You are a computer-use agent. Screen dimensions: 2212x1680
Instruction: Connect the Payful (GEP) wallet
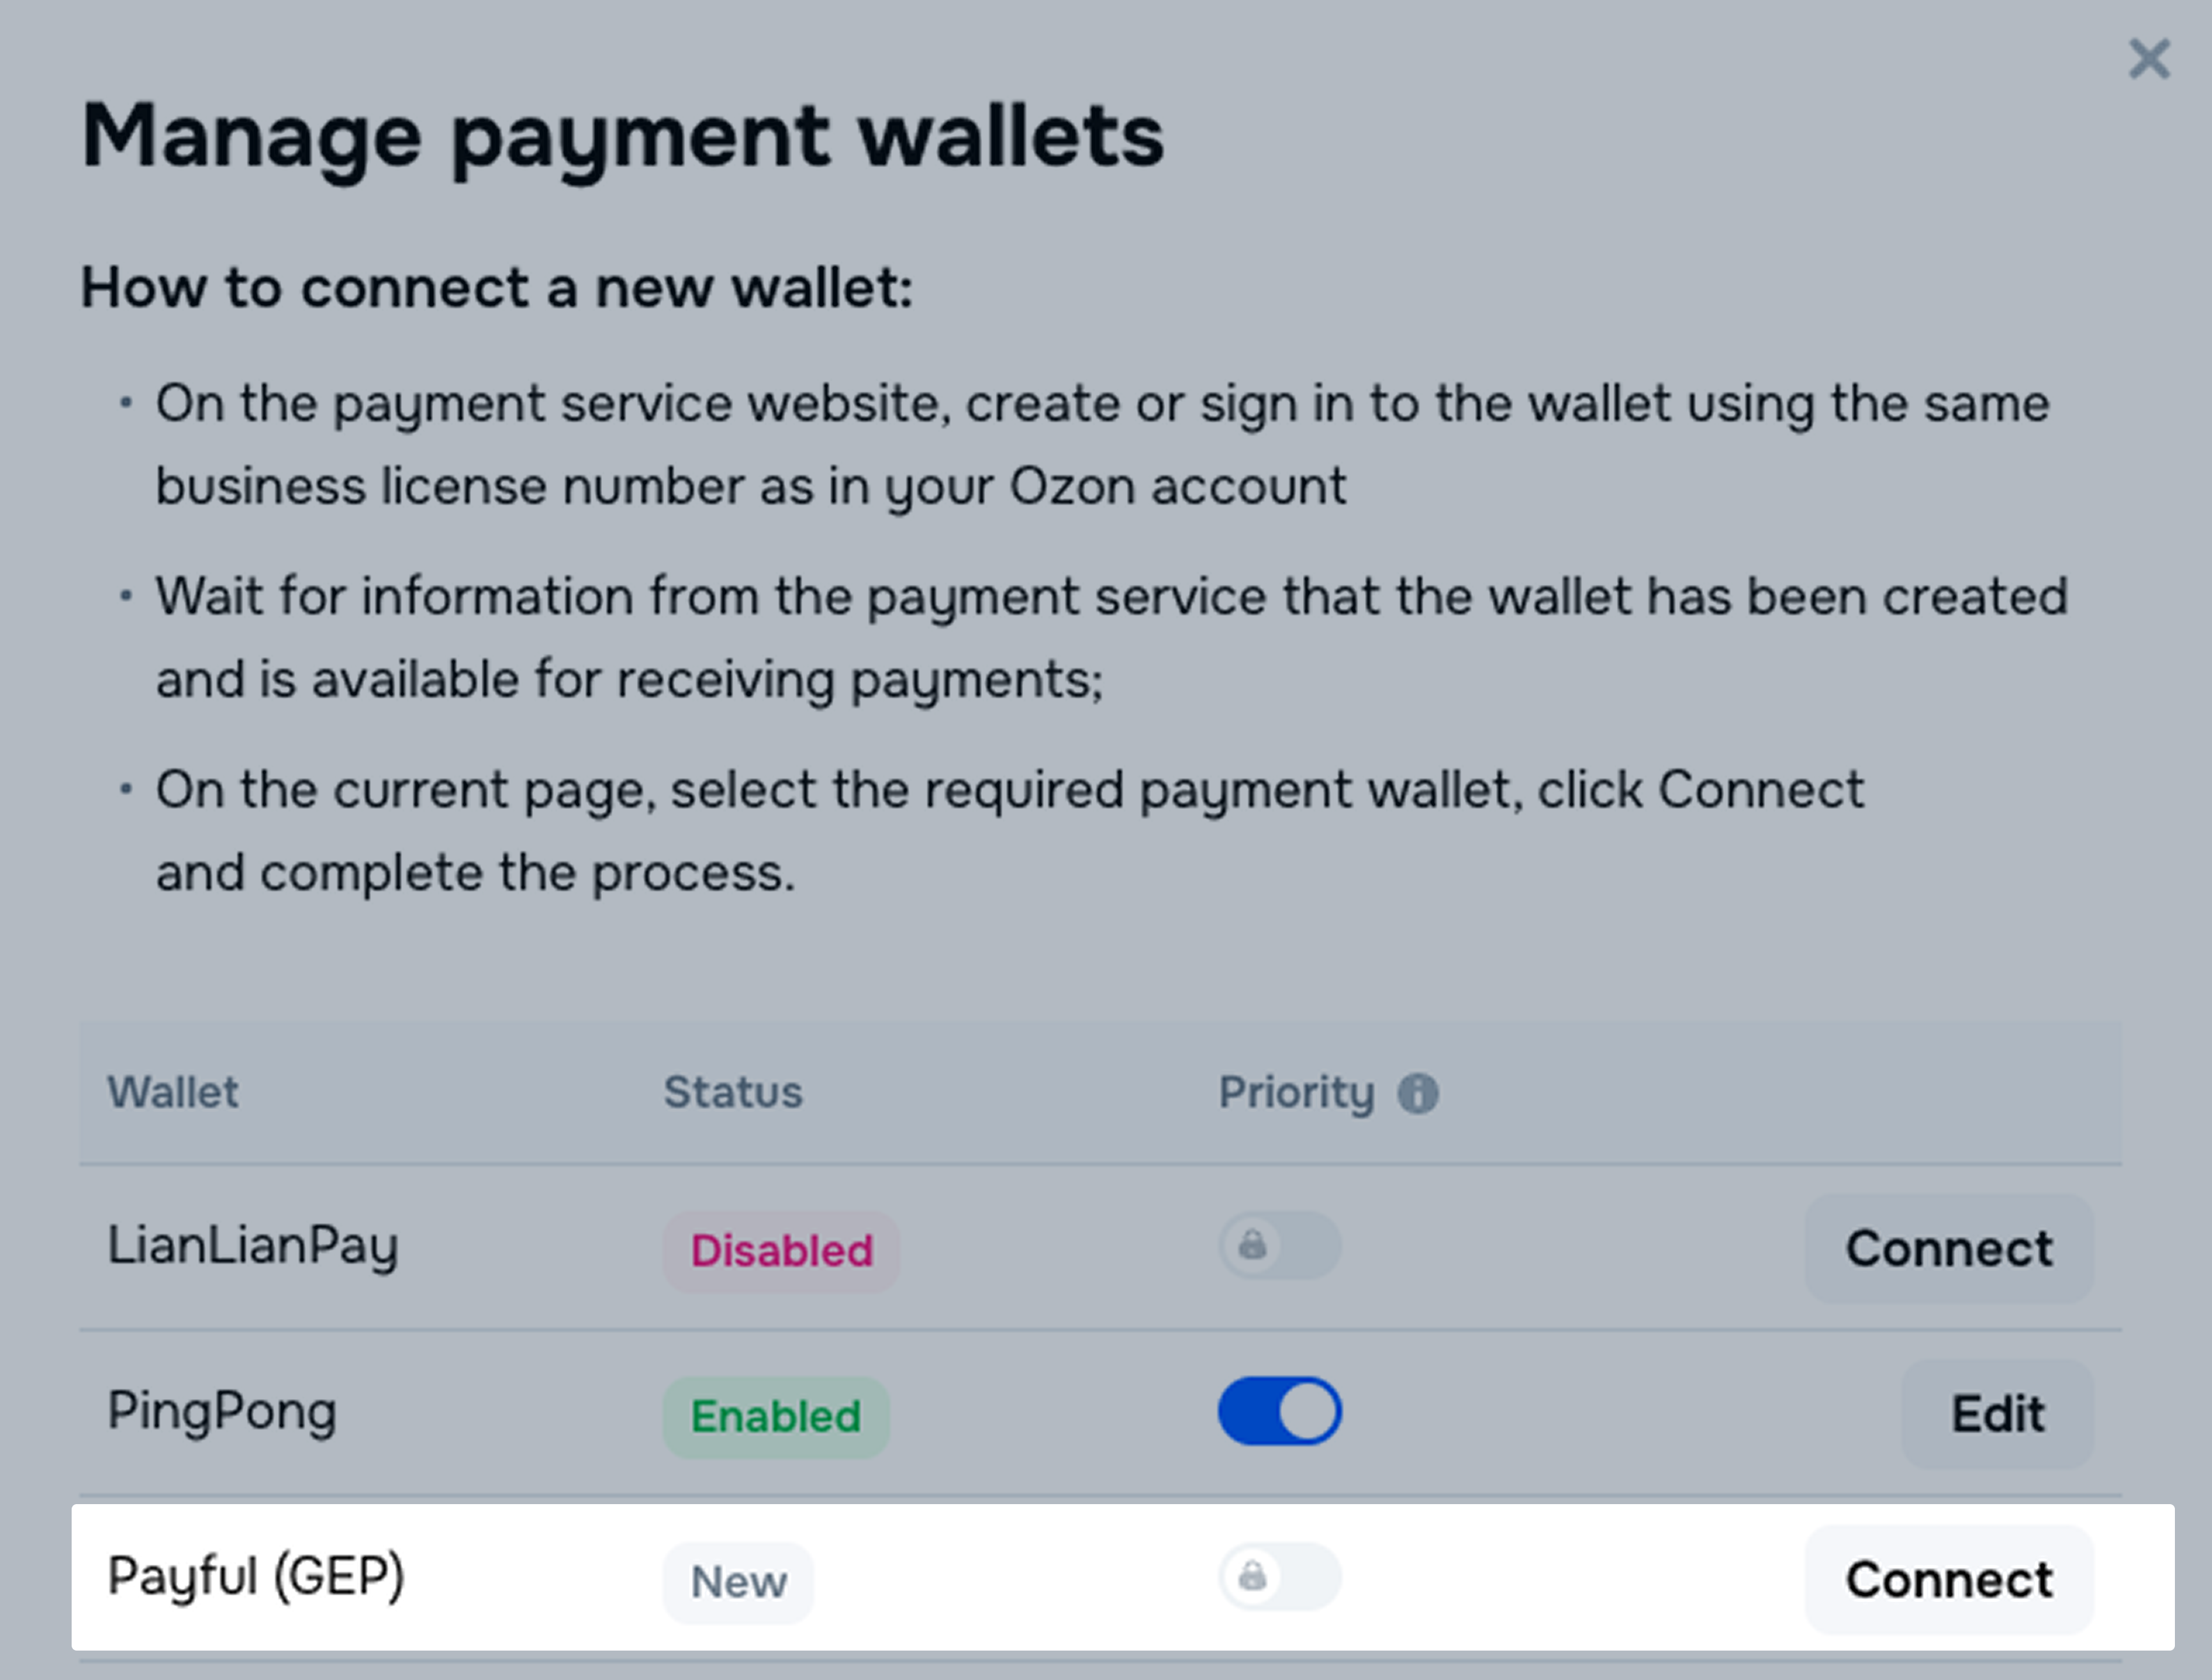click(x=1948, y=1579)
